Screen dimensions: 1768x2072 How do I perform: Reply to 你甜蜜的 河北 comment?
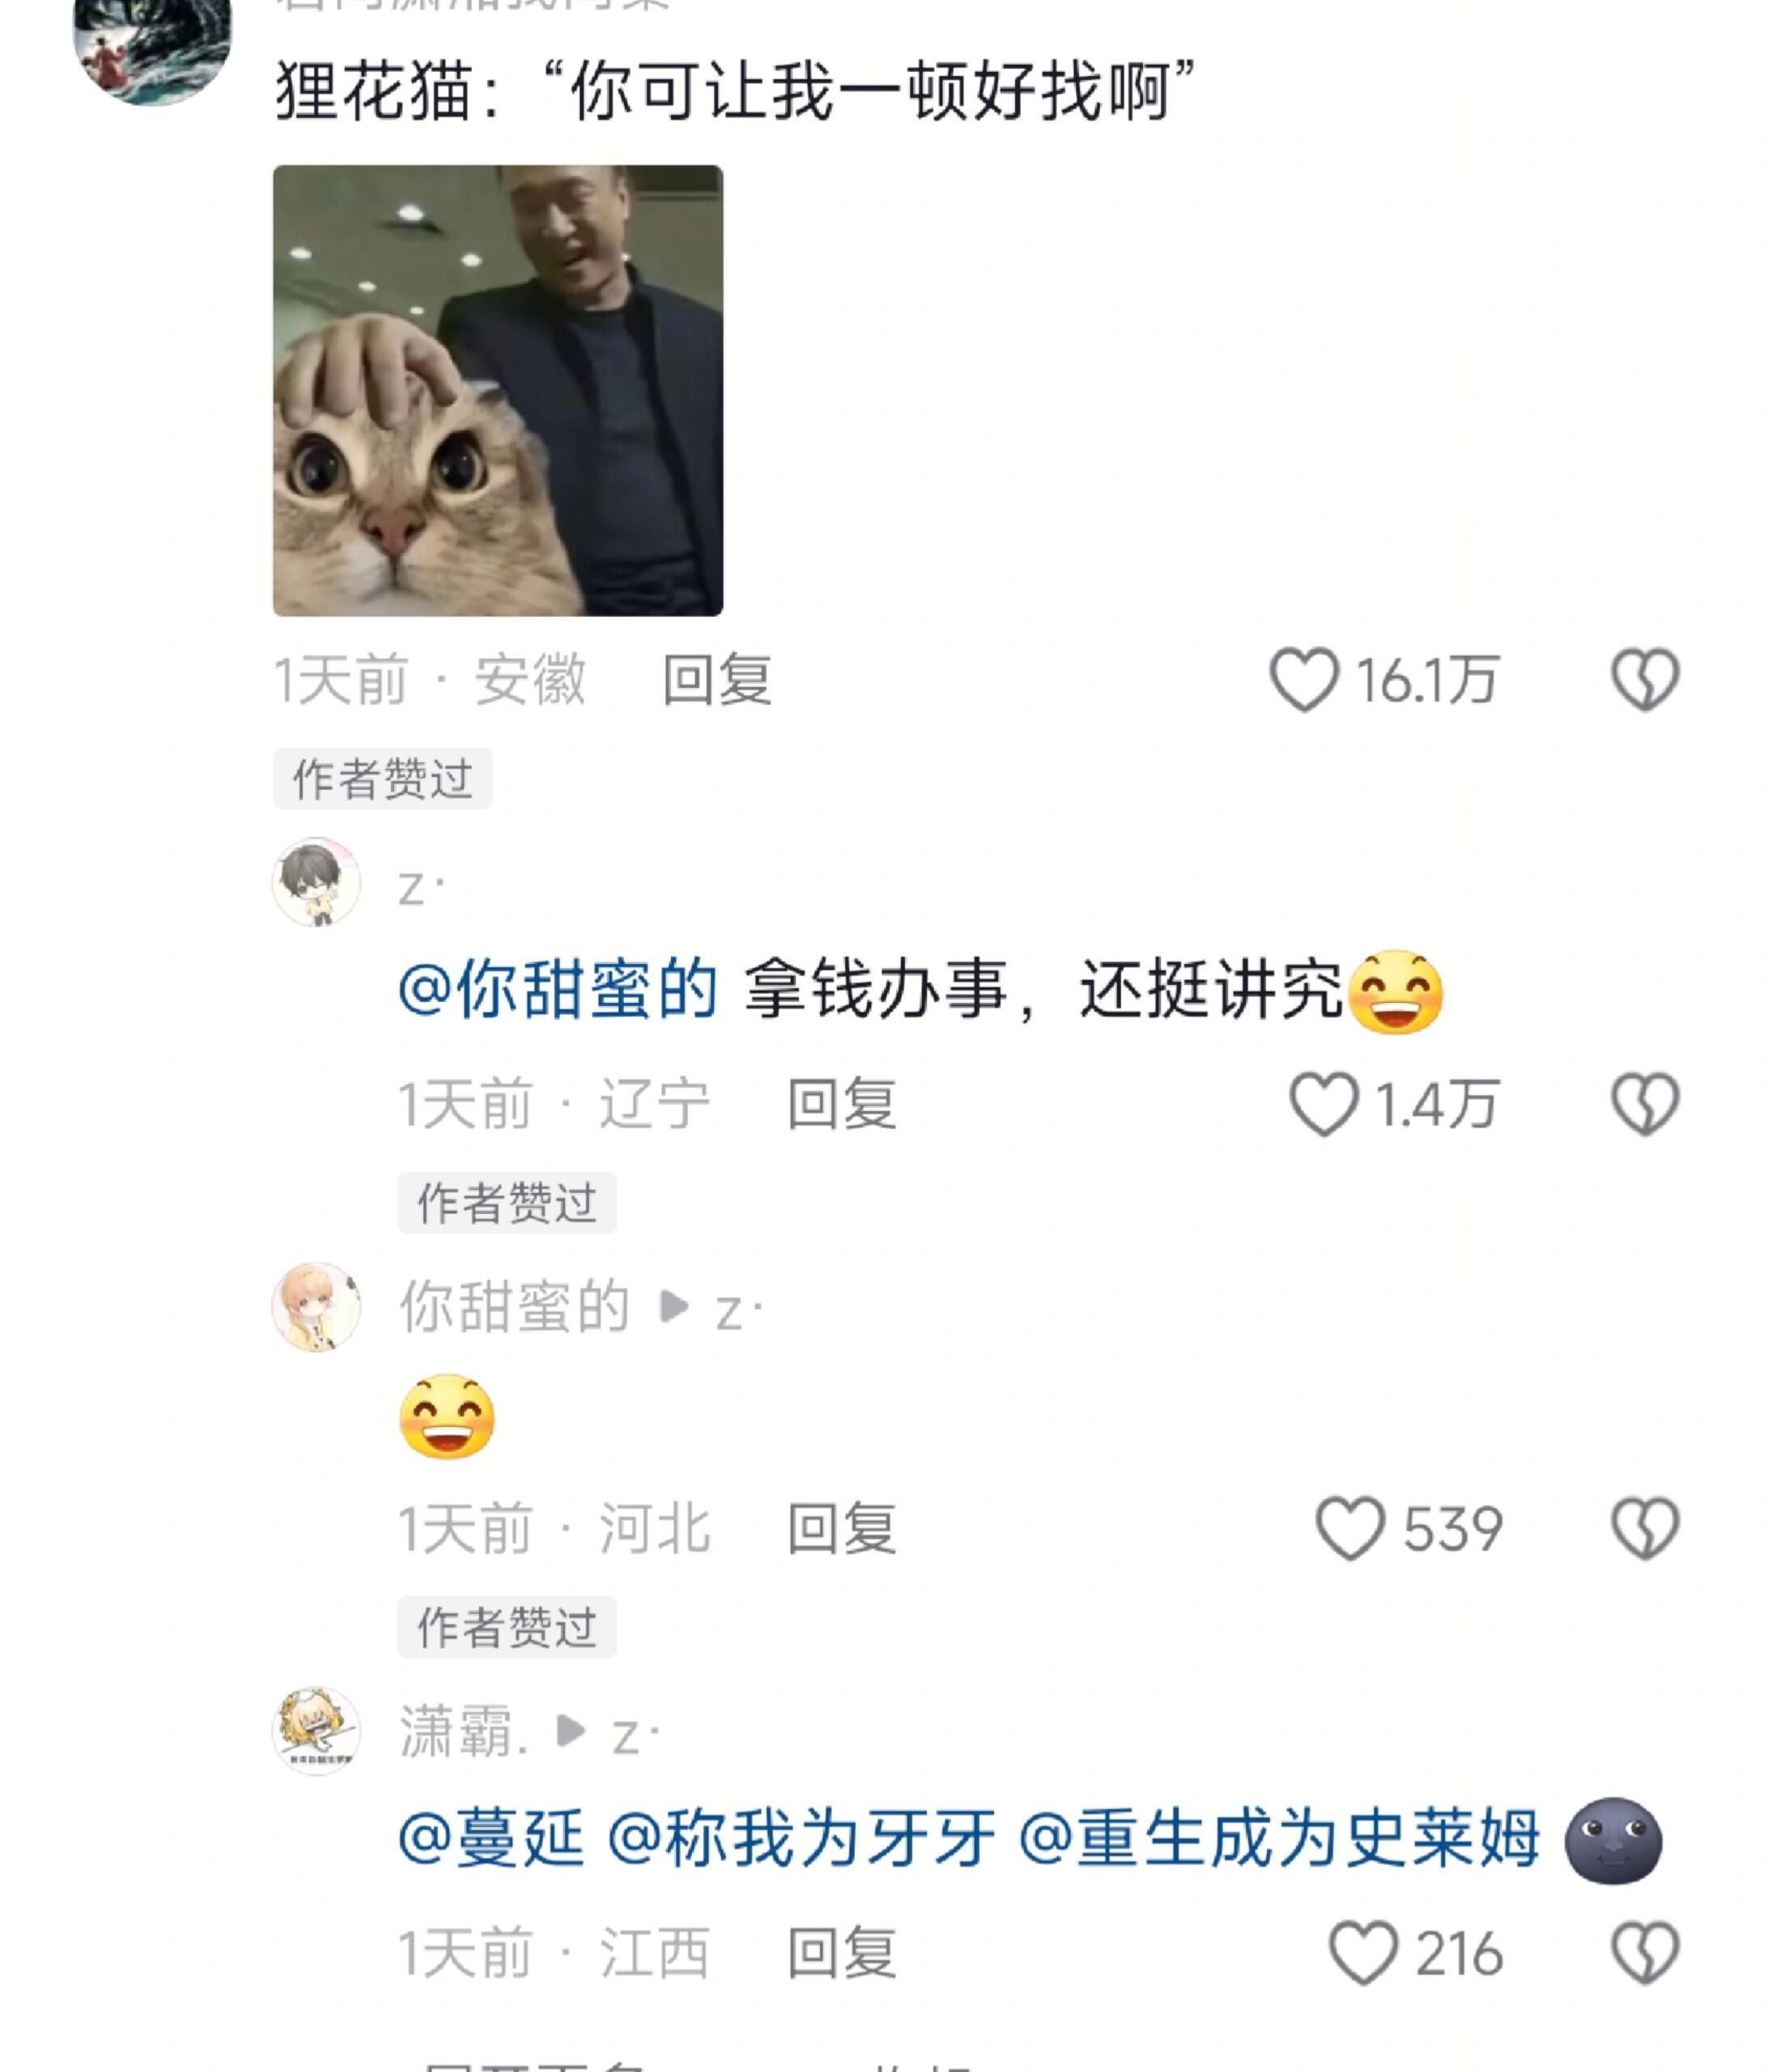(841, 1528)
